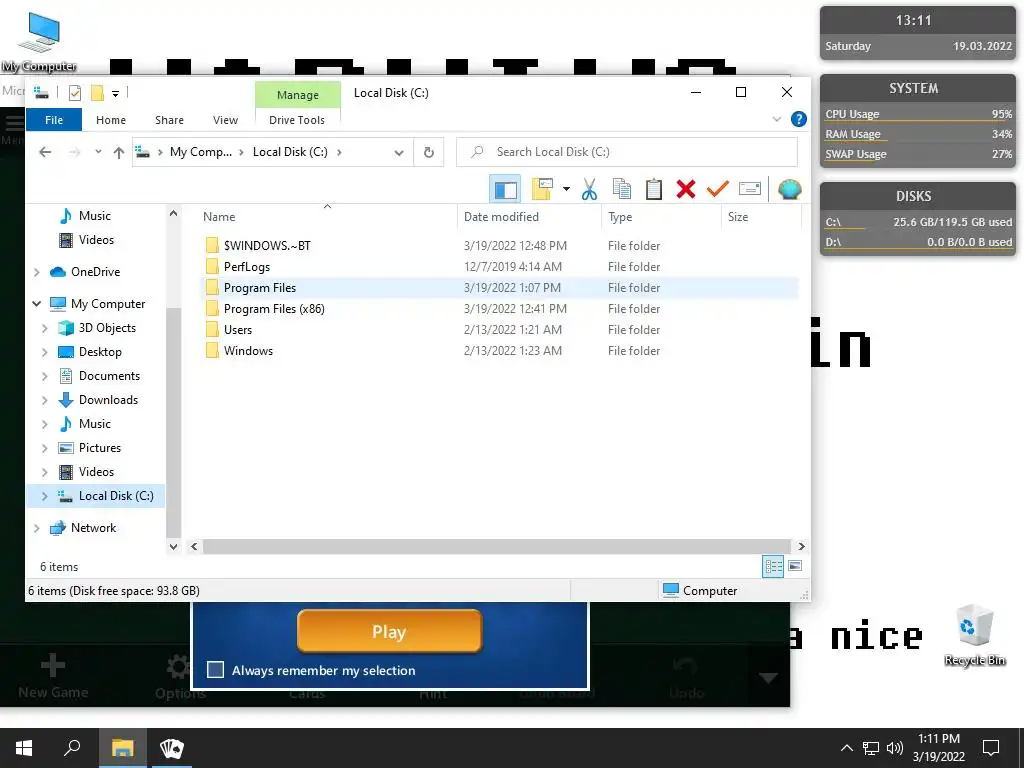The image size is (1024, 768).
Task: Show hidden system tray icons
Action: (846, 748)
